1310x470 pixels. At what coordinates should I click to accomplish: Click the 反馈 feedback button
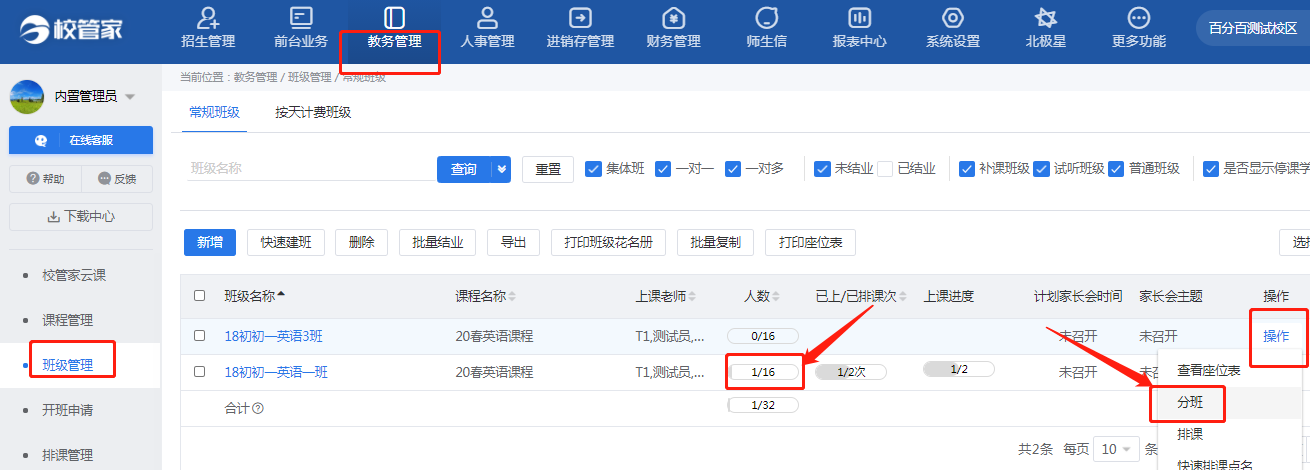tap(117, 179)
